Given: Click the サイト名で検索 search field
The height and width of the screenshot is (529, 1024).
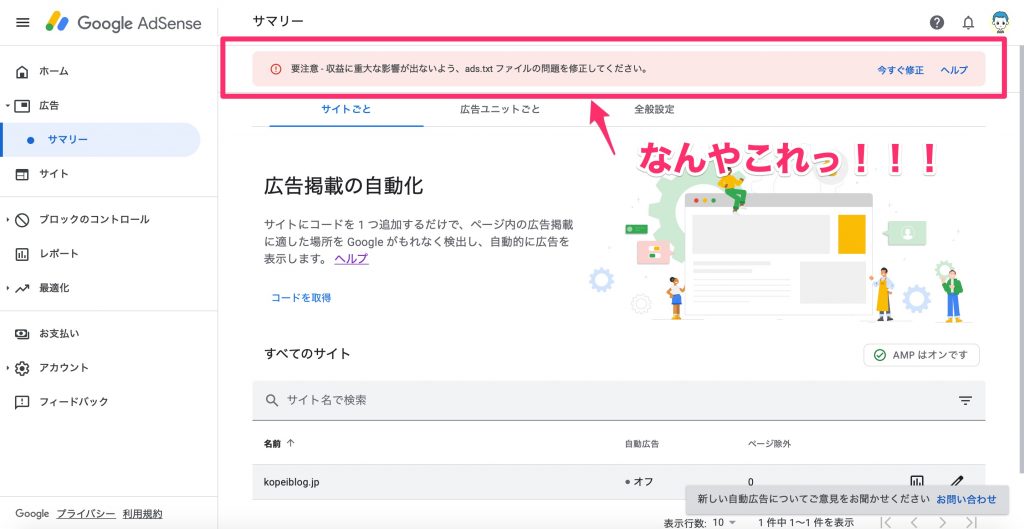Looking at the screenshot, I should pyautogui.click(x=600, y=400).
